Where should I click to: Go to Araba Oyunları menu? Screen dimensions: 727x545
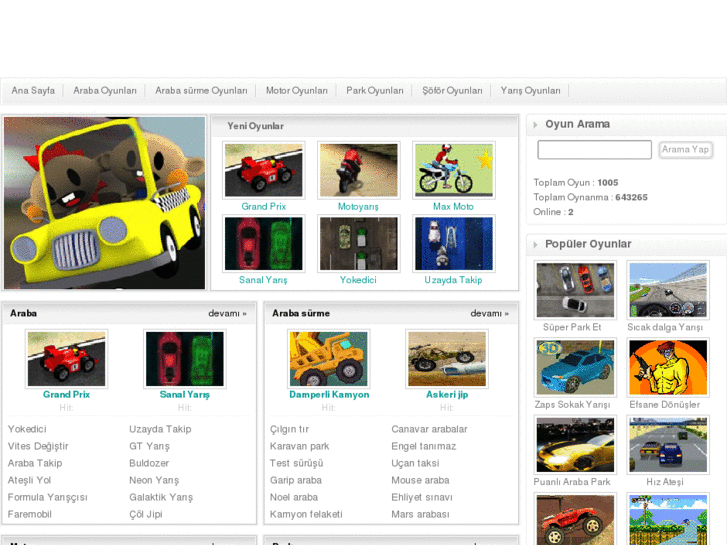(x=105, y=90)
